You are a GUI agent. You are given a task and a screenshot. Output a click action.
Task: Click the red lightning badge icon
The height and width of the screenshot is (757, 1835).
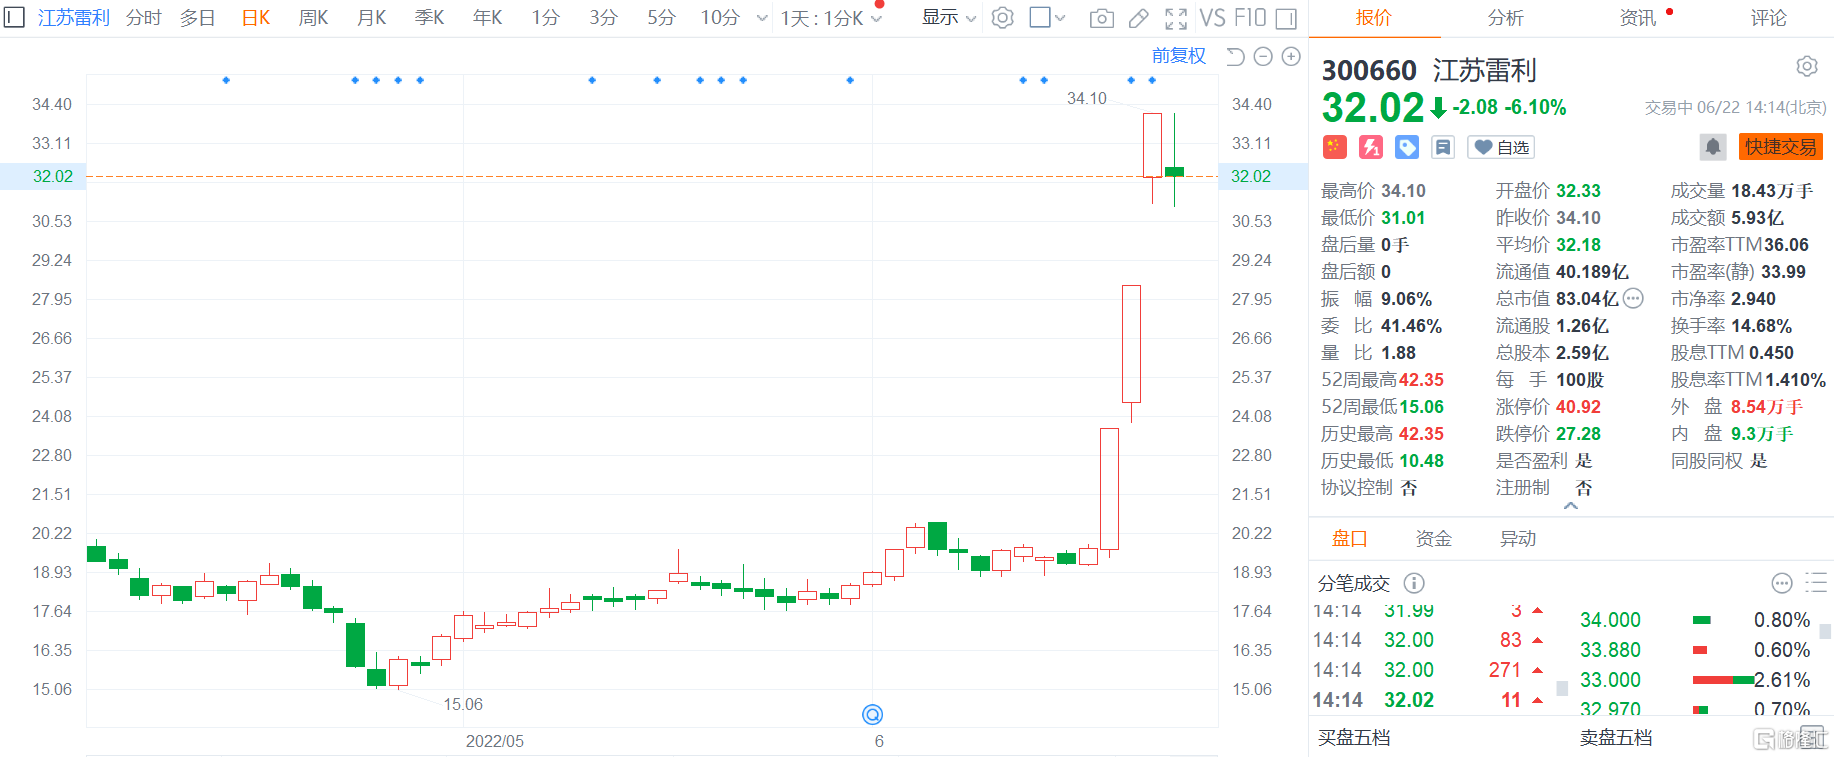pos(1371,147)
